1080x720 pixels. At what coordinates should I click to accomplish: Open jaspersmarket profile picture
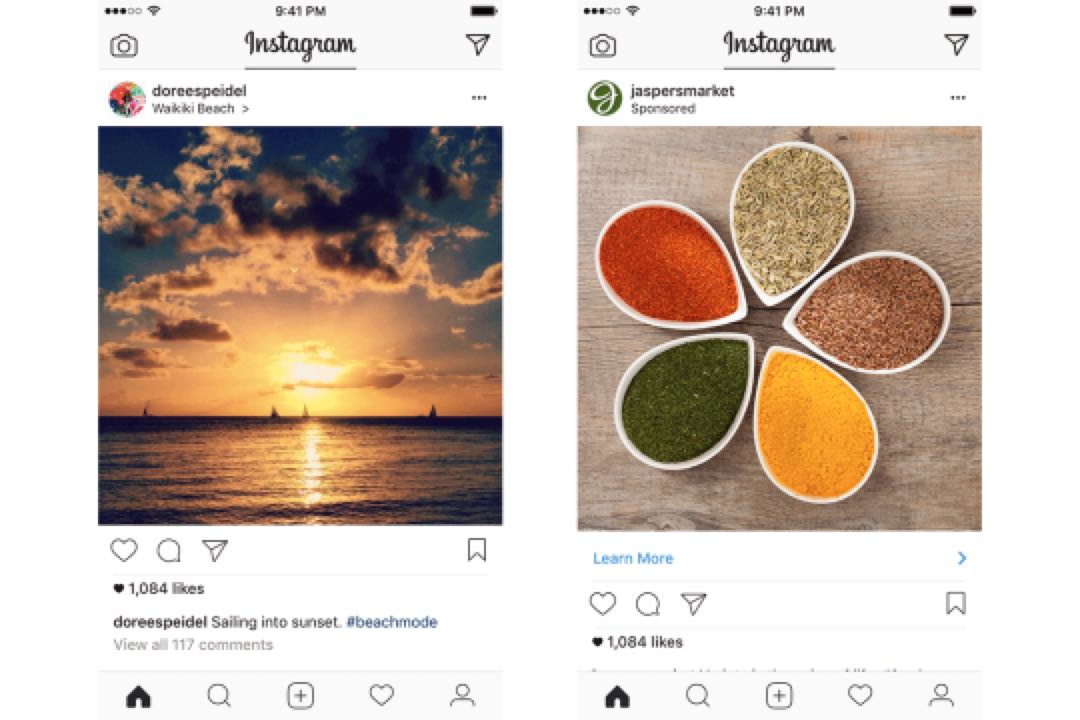click(x=605, y=98)
